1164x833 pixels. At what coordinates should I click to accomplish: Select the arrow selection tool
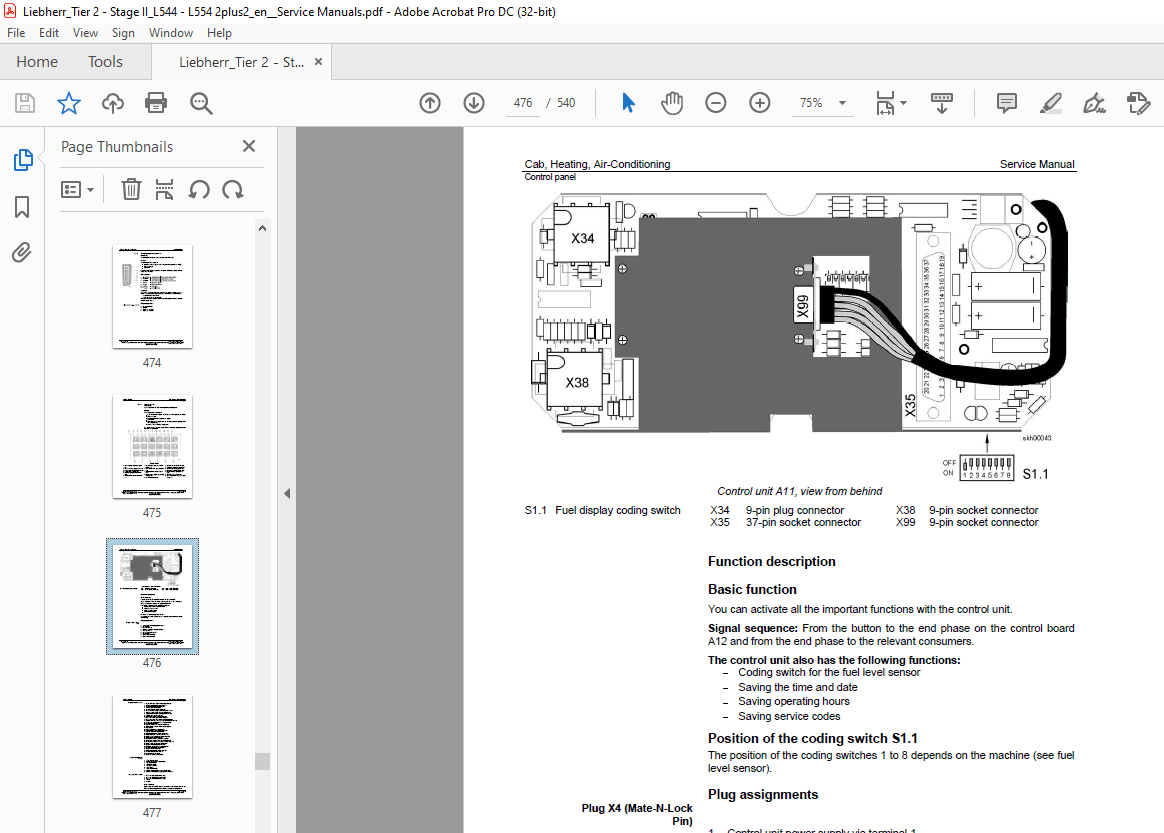(628, 103)
